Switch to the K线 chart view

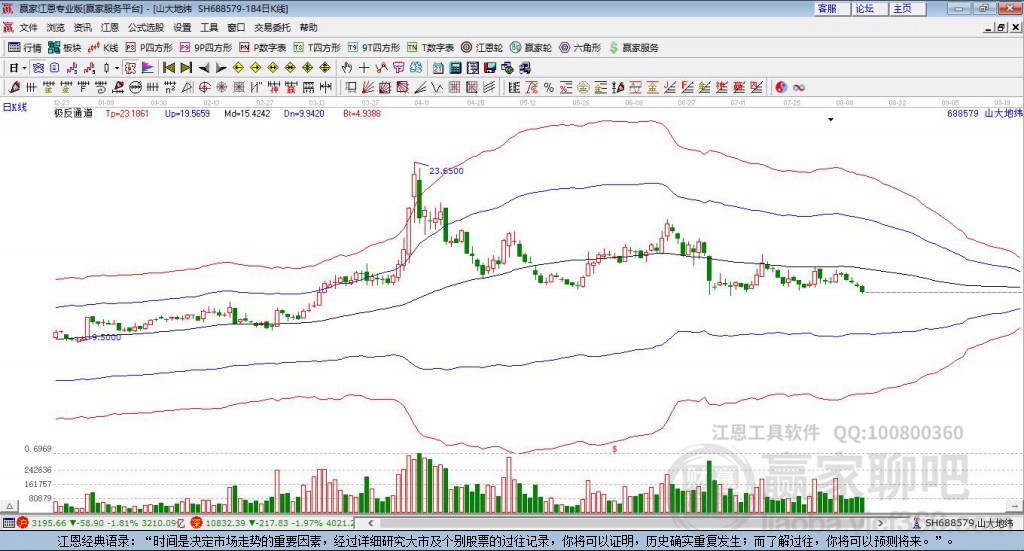coord(103,48)
